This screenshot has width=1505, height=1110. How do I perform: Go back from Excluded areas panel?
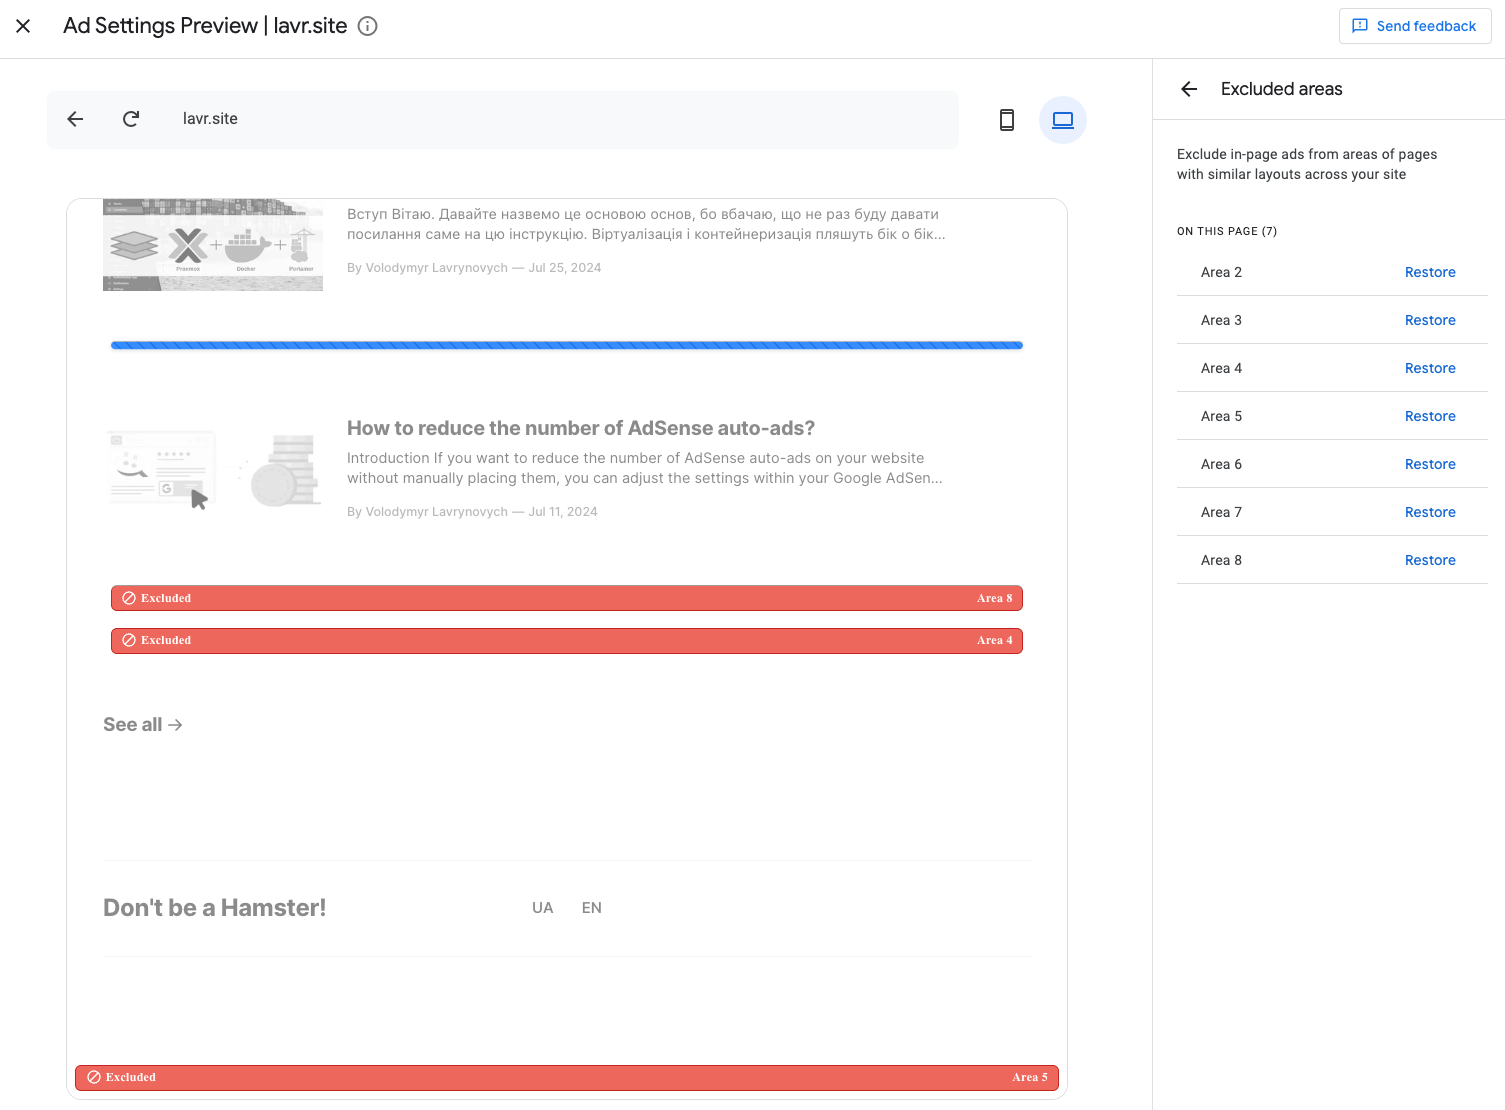(x=1189, y=89)
